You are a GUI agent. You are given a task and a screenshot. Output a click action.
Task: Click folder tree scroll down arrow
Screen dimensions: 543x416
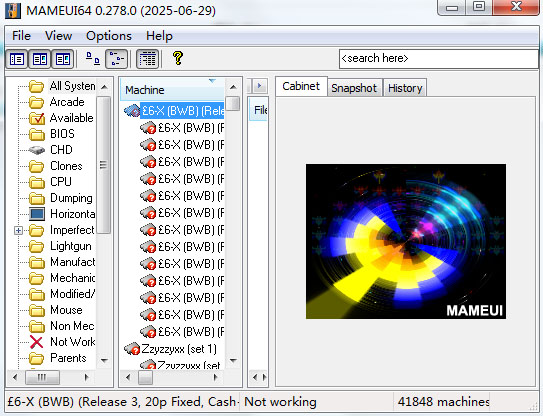pos(104,361)
